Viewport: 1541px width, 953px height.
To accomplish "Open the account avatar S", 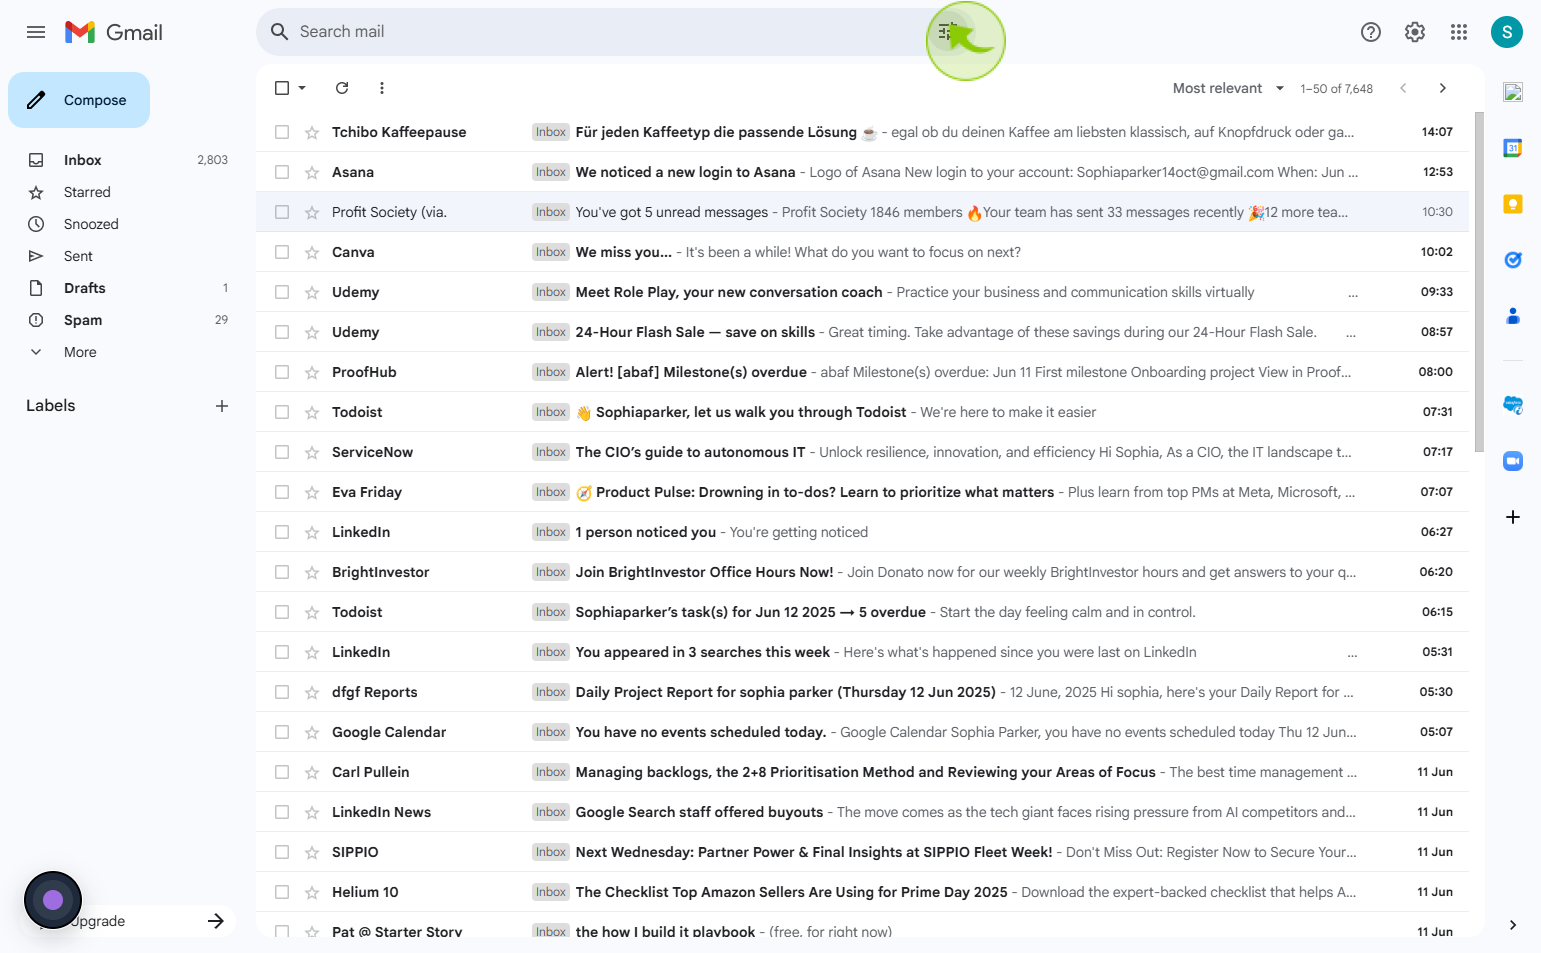I will click(1507, 32).
